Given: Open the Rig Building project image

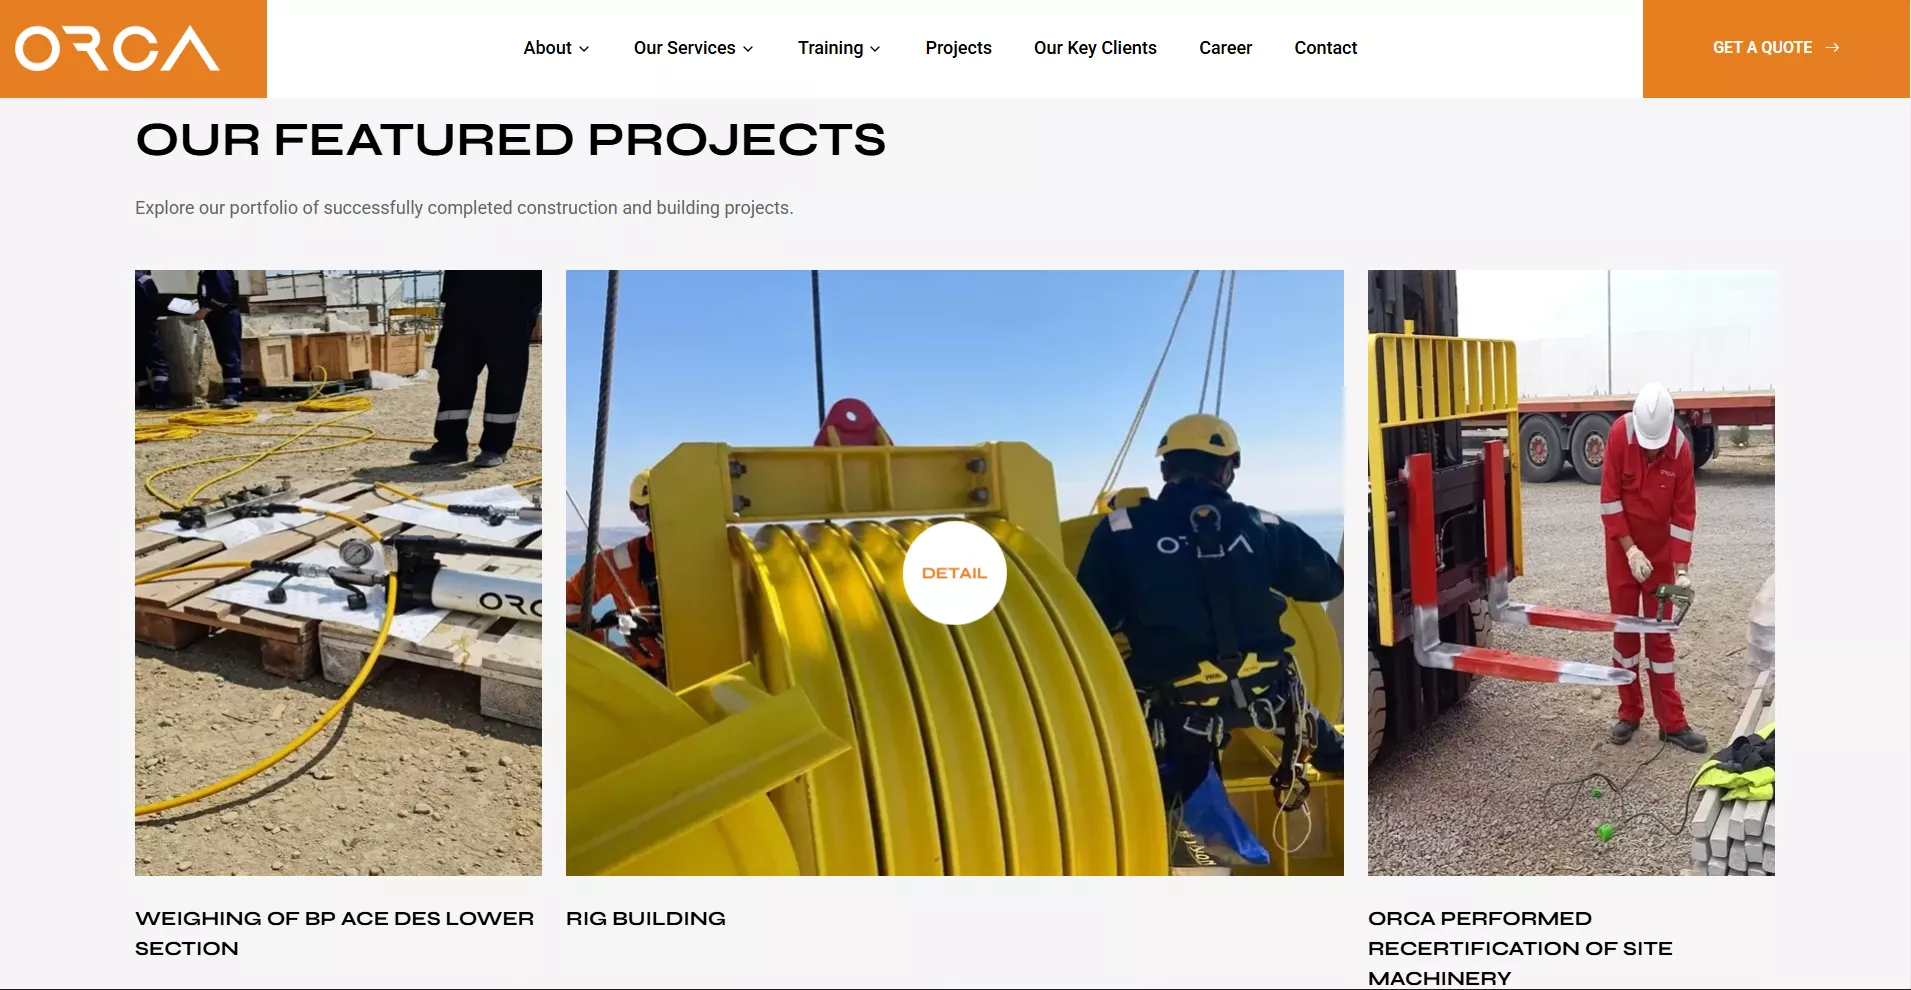Looking at the screenshot, I should tap(954, 573).
